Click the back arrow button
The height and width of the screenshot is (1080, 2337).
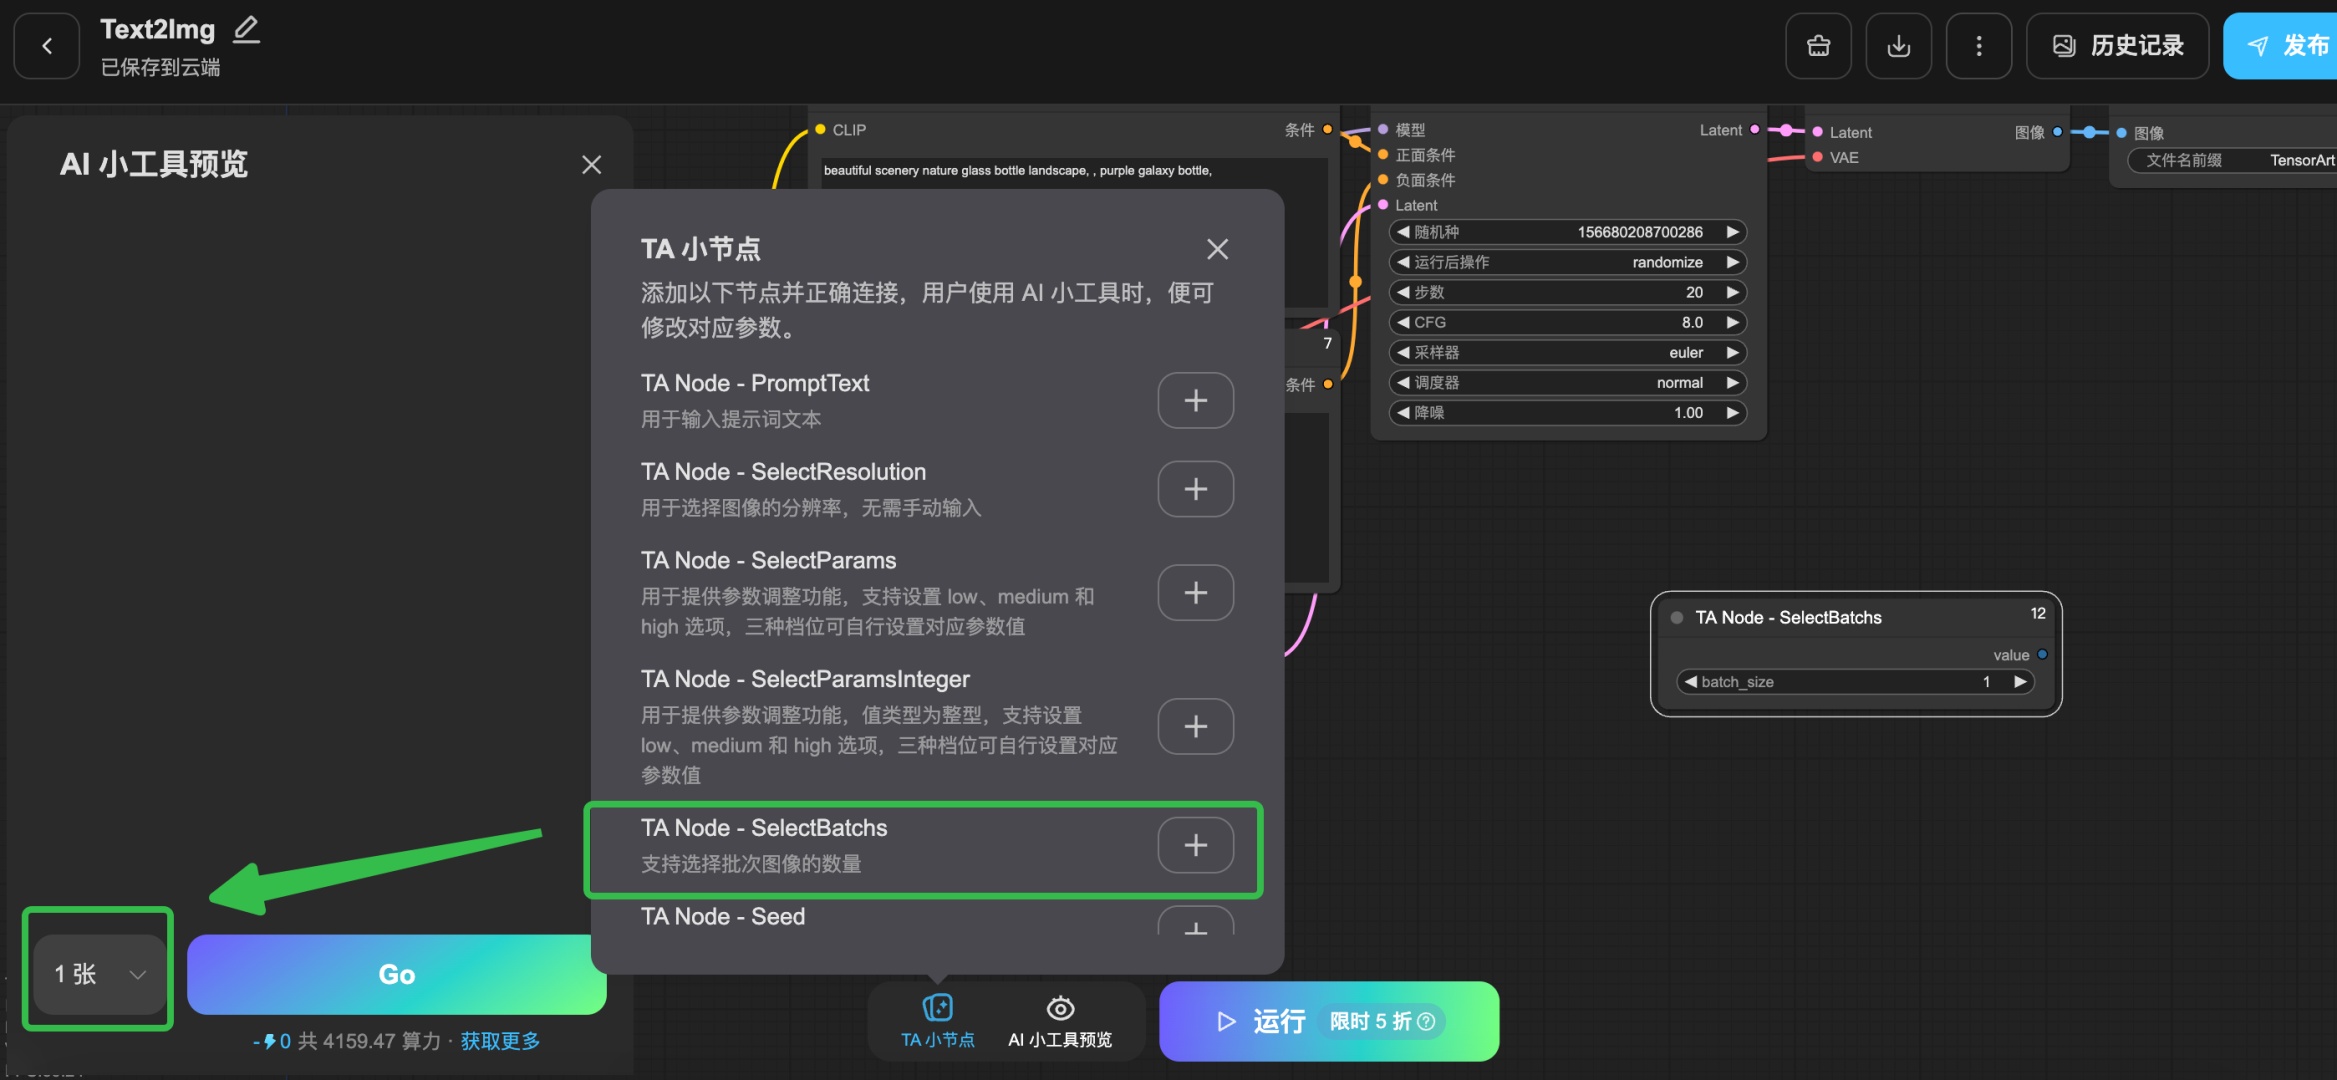[46, 46]
